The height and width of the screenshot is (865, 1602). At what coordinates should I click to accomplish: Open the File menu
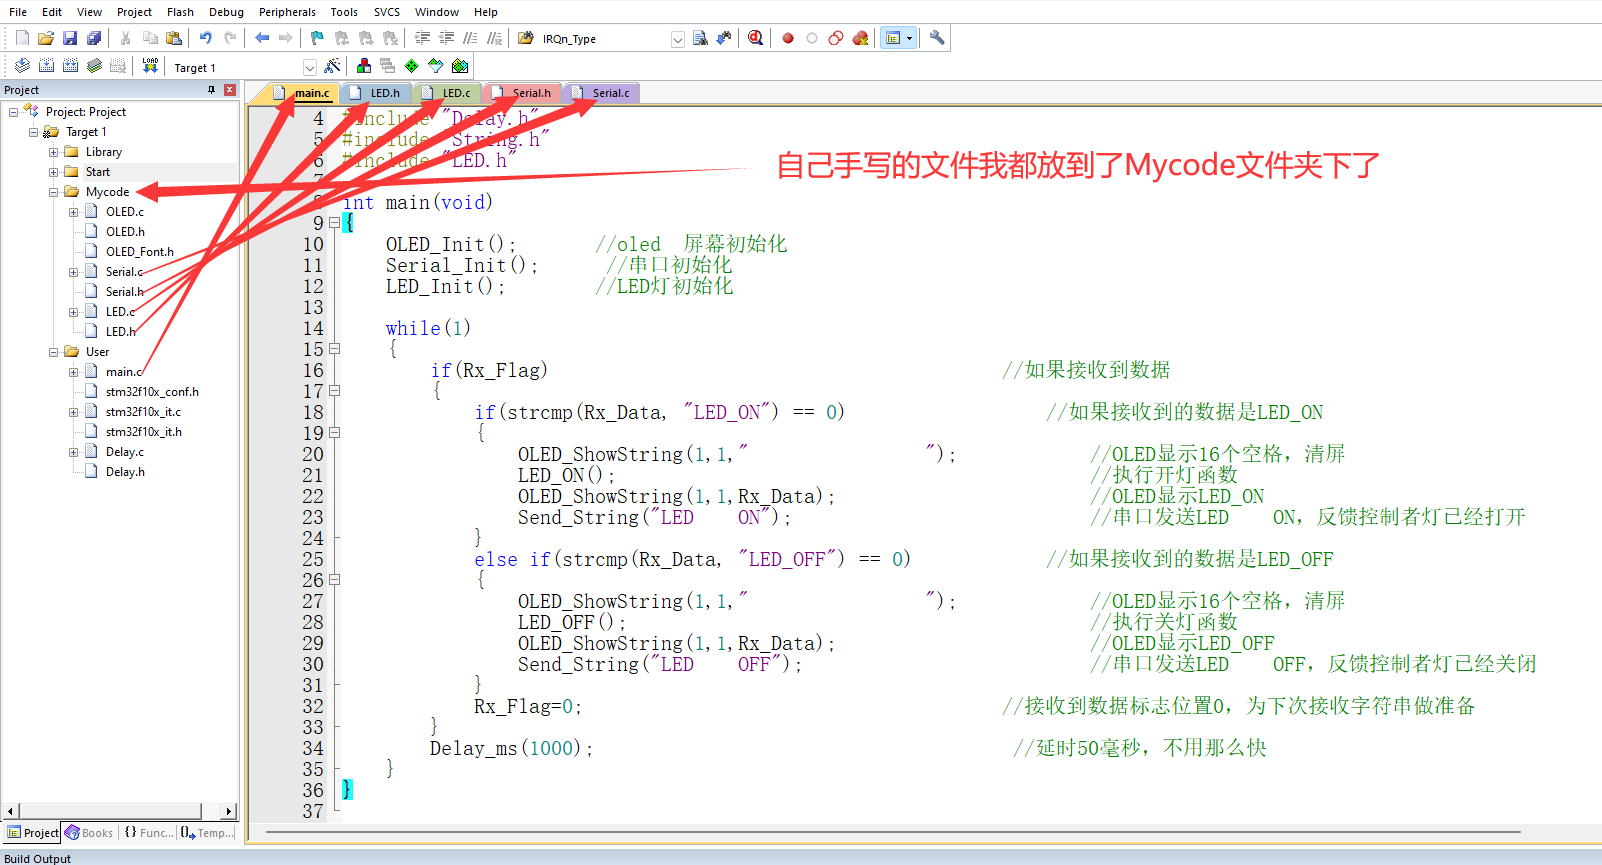[18, 12]
